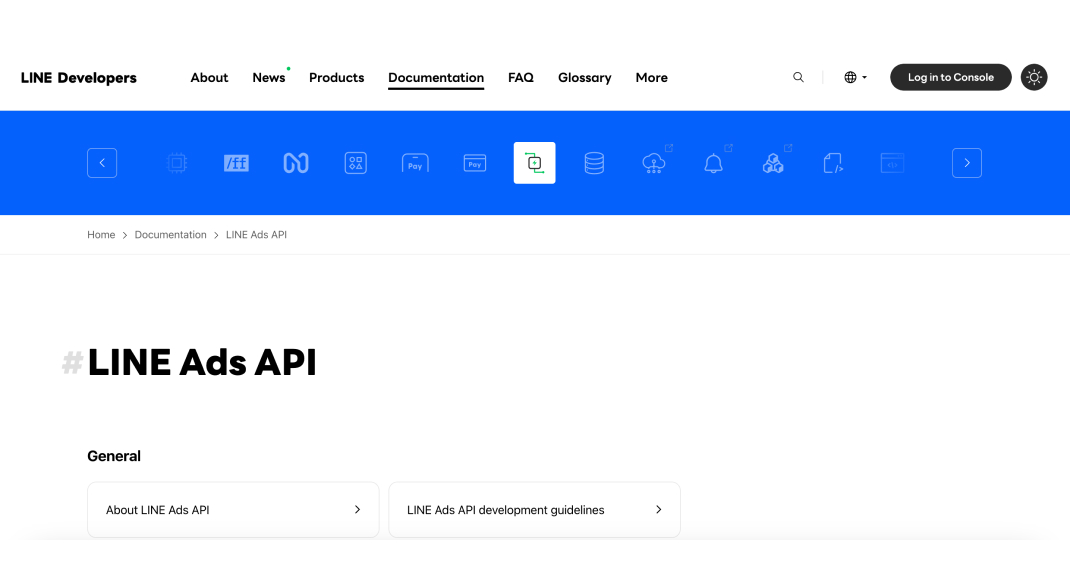Select the highlighted LINE Ads API icon
This screenshot has width=1070, height=586.
[x=534, y=163]
